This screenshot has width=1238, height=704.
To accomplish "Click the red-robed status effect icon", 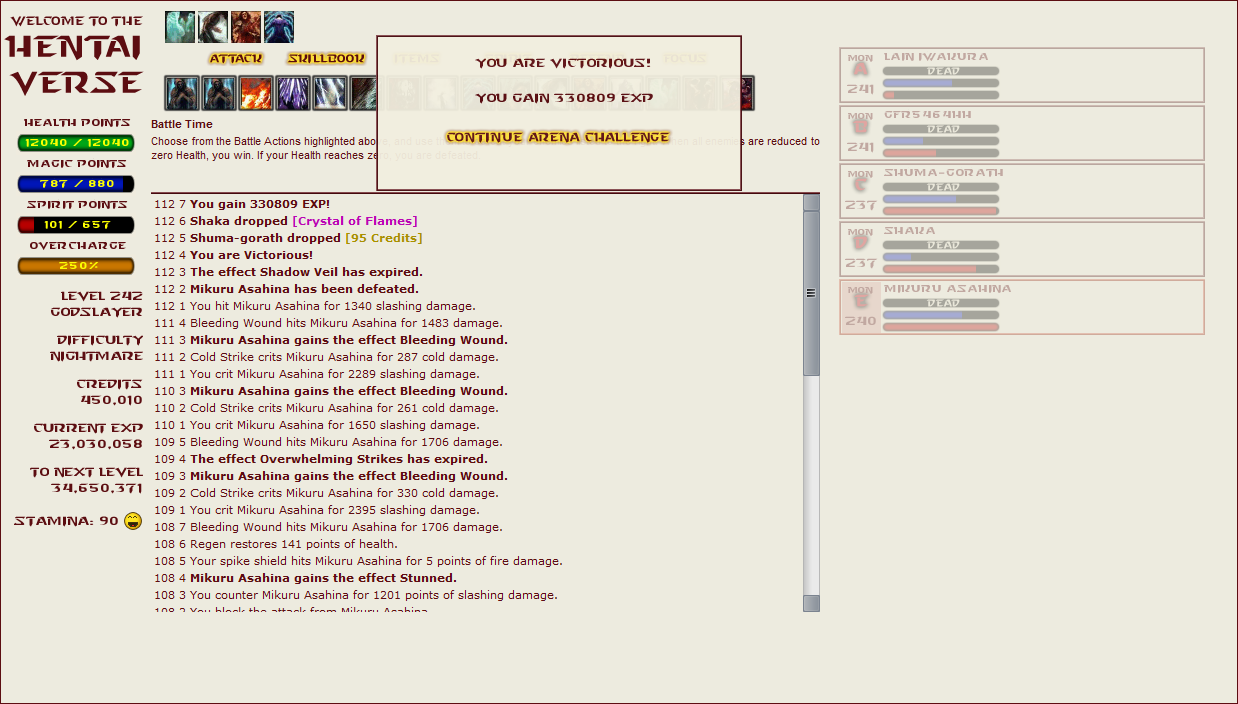I will point(246,27).
